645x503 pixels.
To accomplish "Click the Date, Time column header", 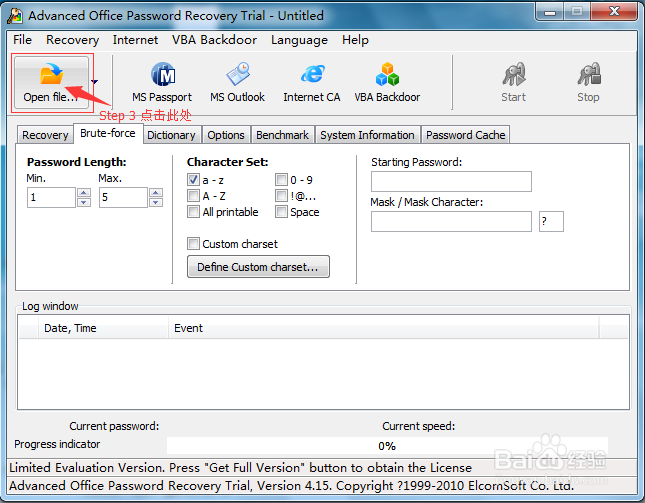I will click(103, 328).
